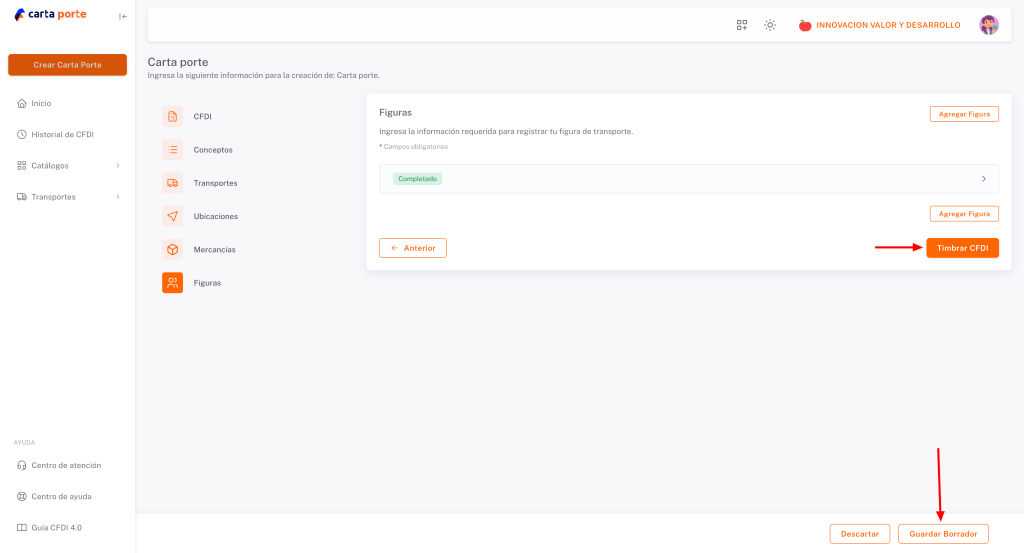Viewport: 1024px width, 553px height.
Task: Click the red apple company icon
Action: tap(805, 25)
